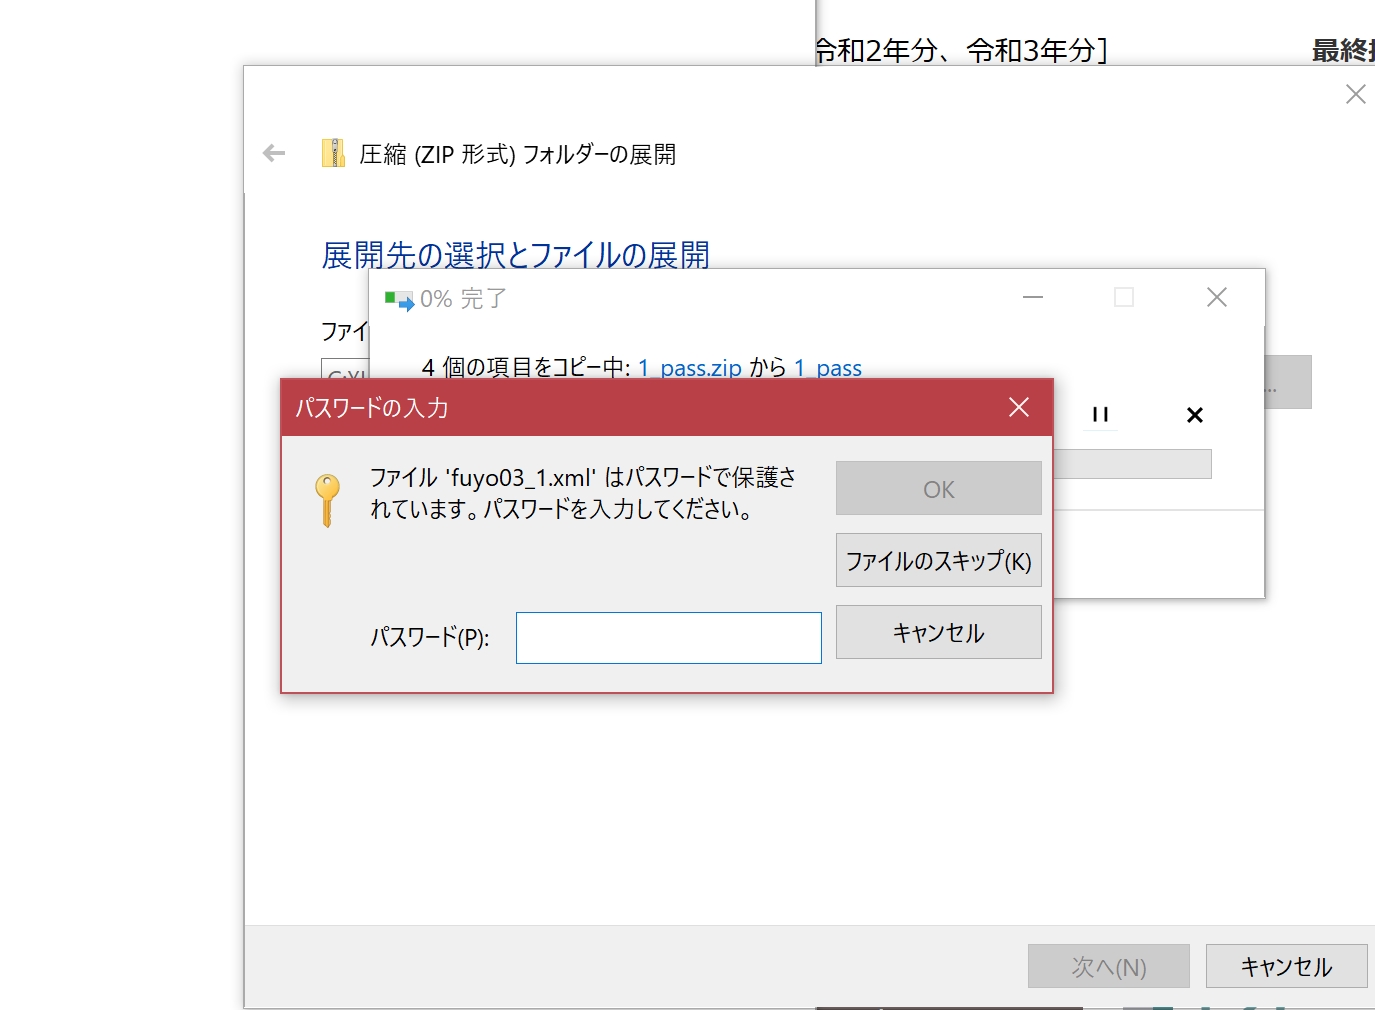Focus the パスワード(P) input field
1375x1010 pixels.
click(668, 638)
